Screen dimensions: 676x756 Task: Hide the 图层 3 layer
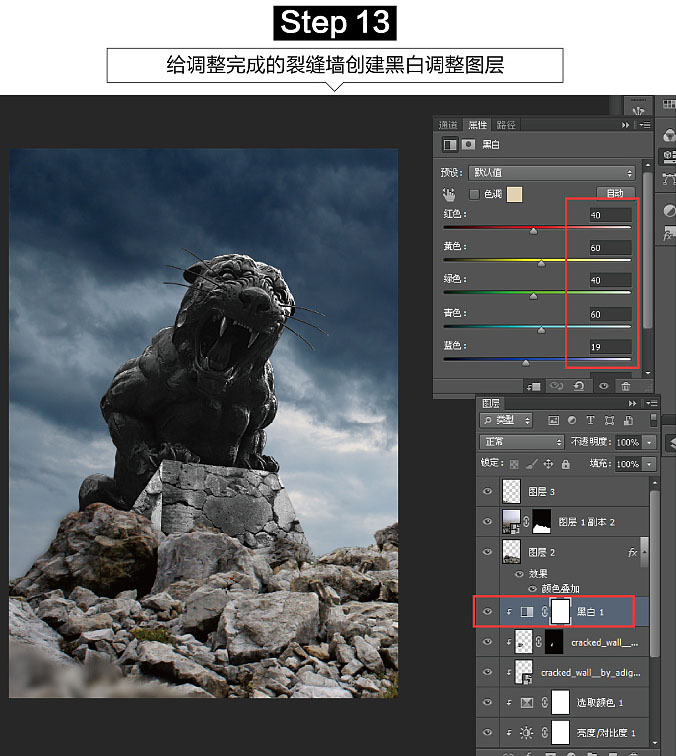click(487, 491)
